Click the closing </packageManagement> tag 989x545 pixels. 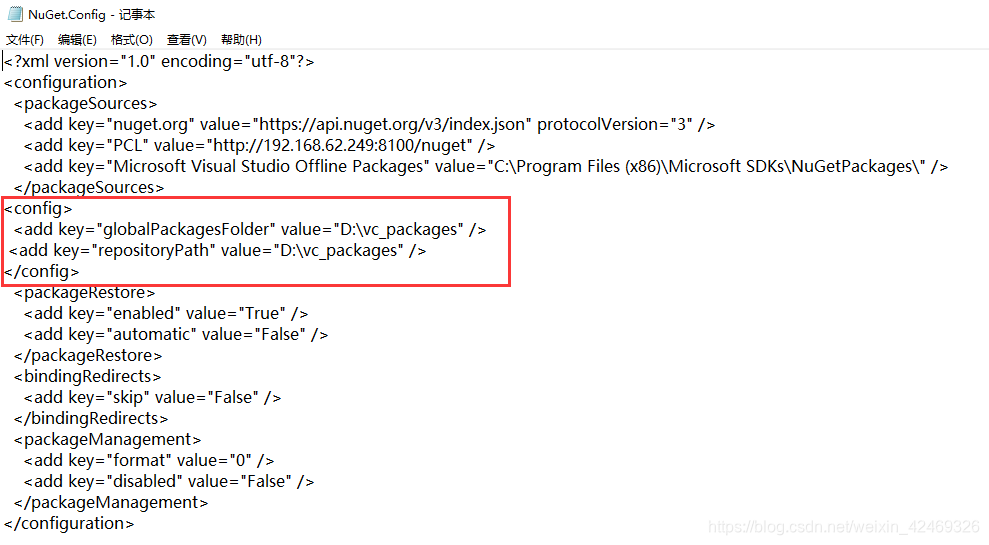pos(111,503)
